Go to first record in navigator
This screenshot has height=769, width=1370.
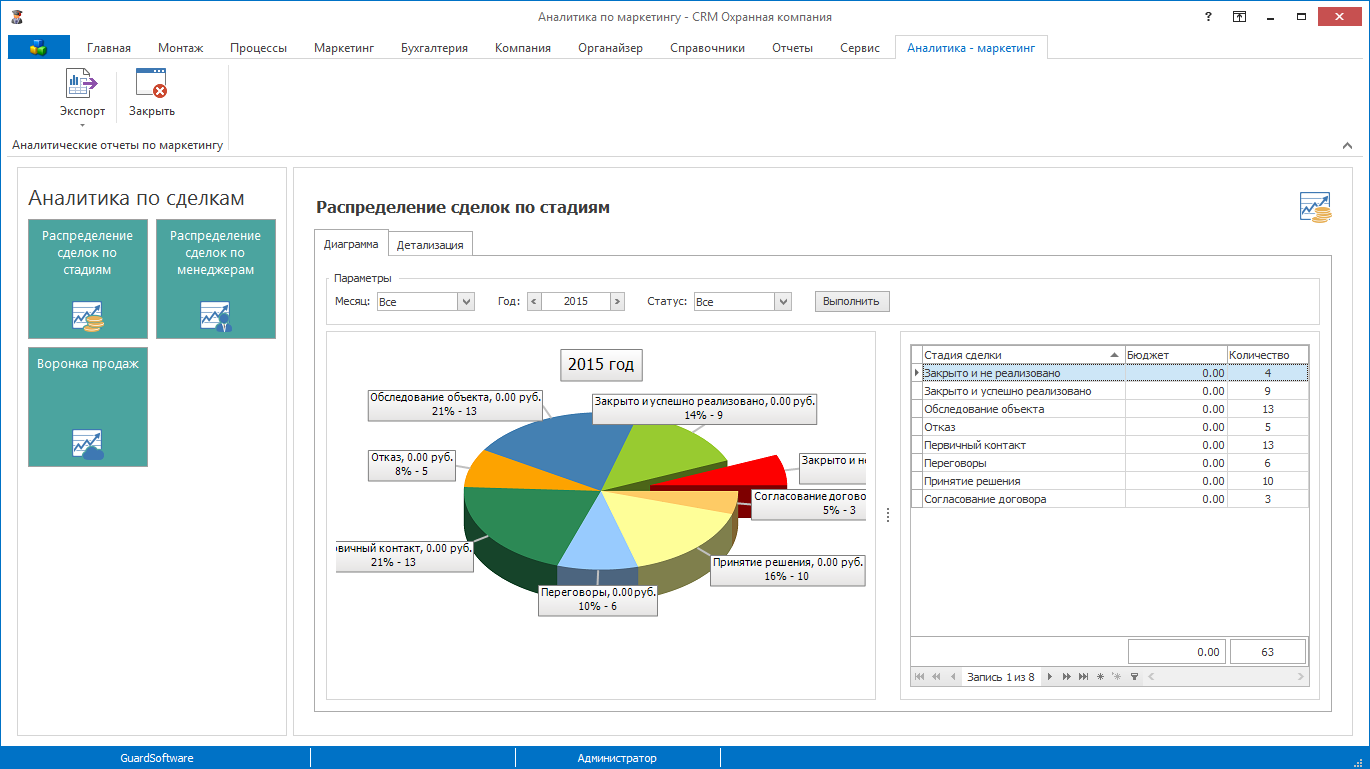(x=920, y=677)
